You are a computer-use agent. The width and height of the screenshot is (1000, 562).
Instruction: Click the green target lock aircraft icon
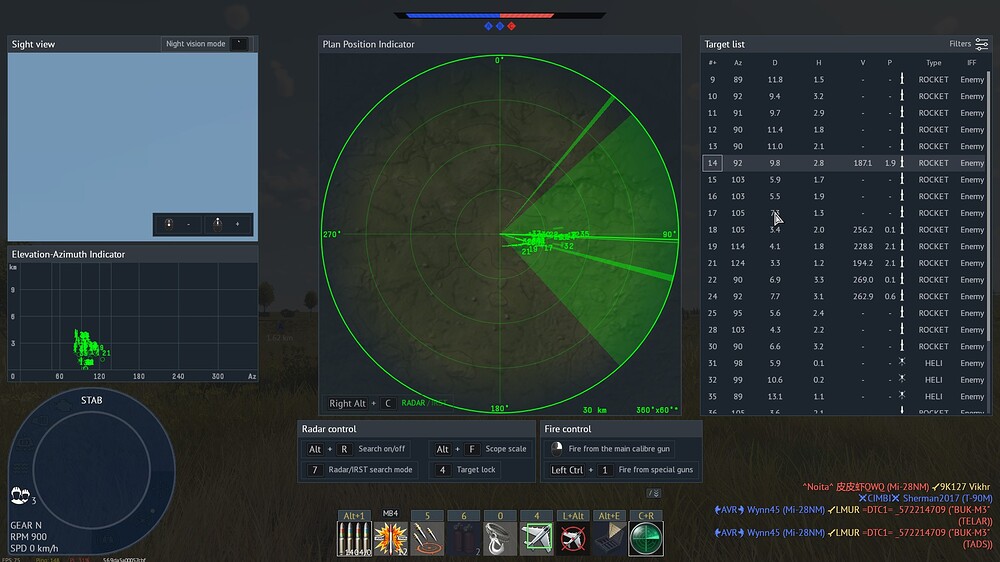[x=536, y=538]
